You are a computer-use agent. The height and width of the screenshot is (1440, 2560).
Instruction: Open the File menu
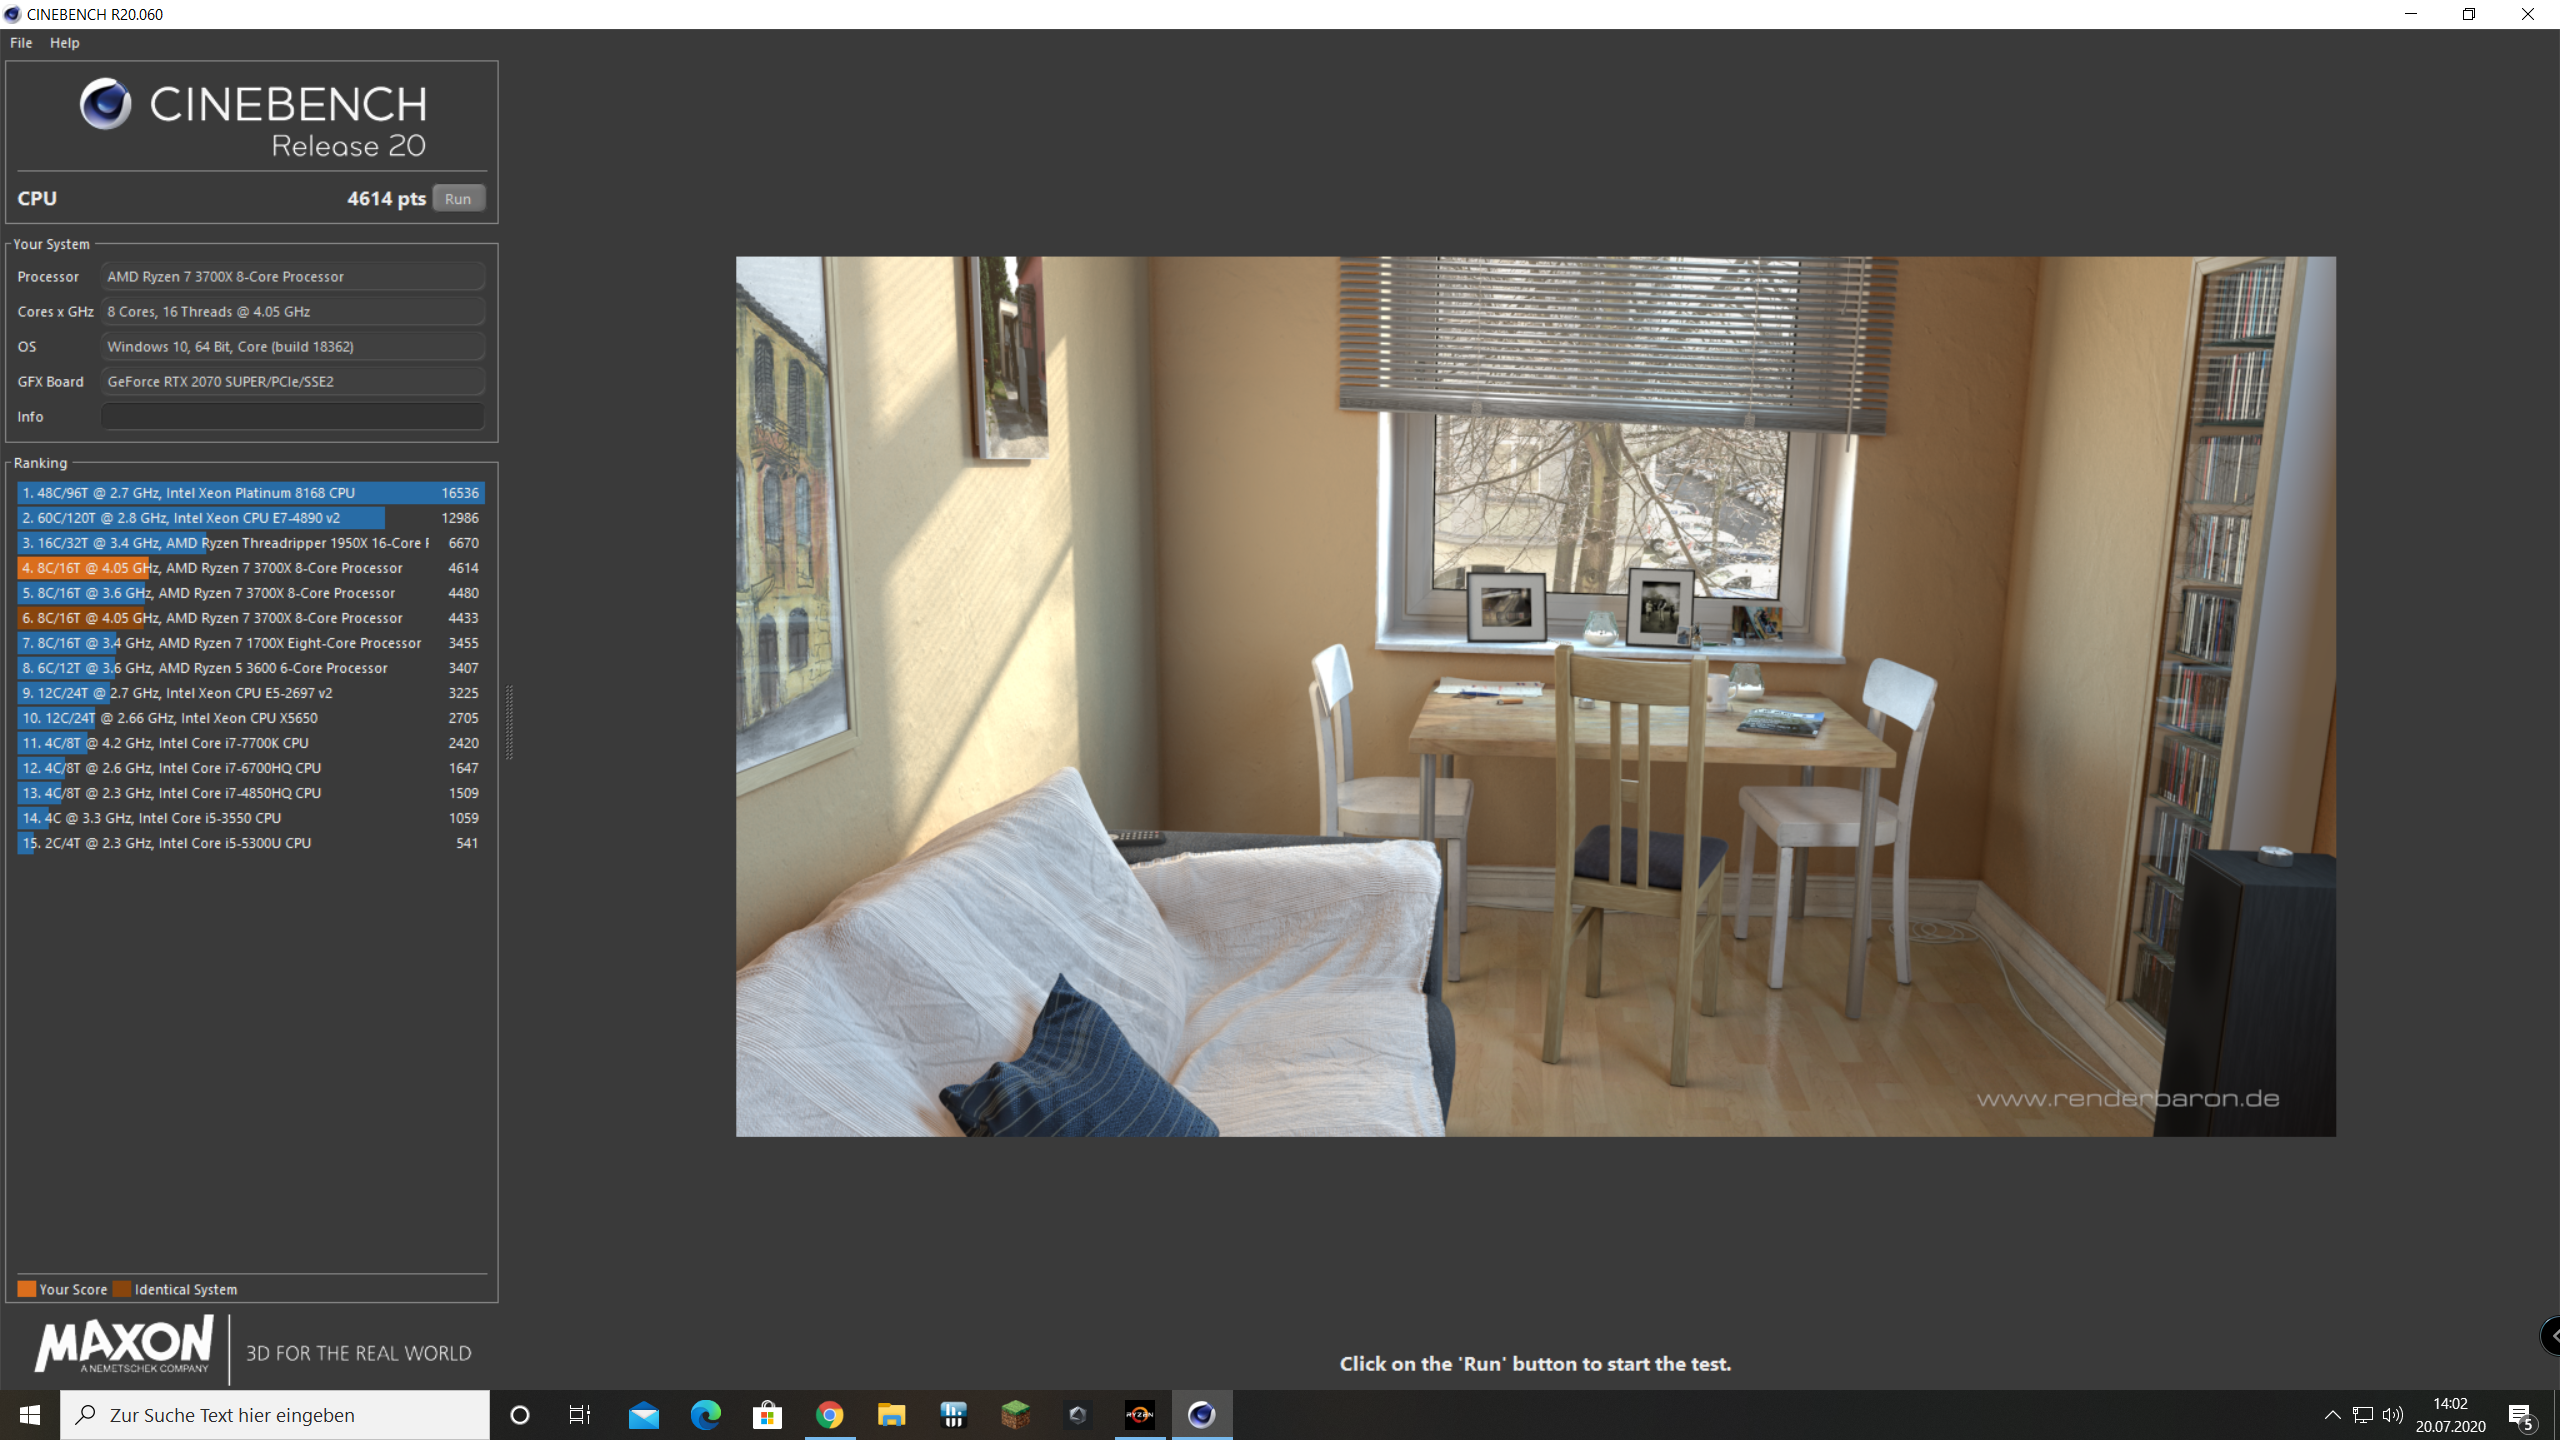coord(21,43)
